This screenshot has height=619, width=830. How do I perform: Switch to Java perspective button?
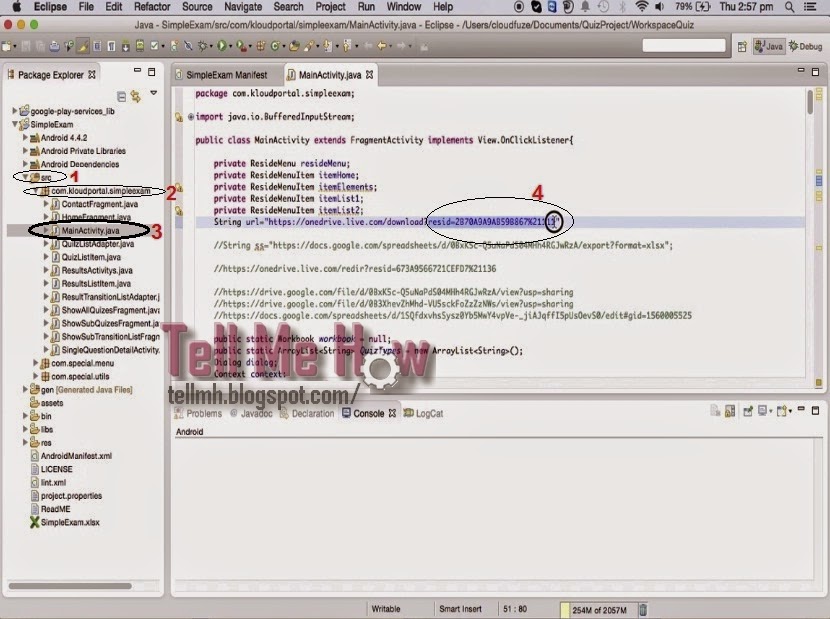pos(769,47)
